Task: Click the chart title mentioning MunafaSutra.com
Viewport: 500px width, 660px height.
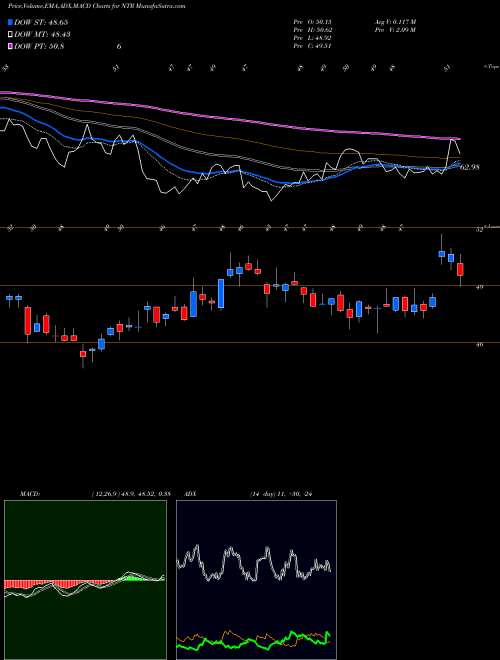Action: [97, 6]
